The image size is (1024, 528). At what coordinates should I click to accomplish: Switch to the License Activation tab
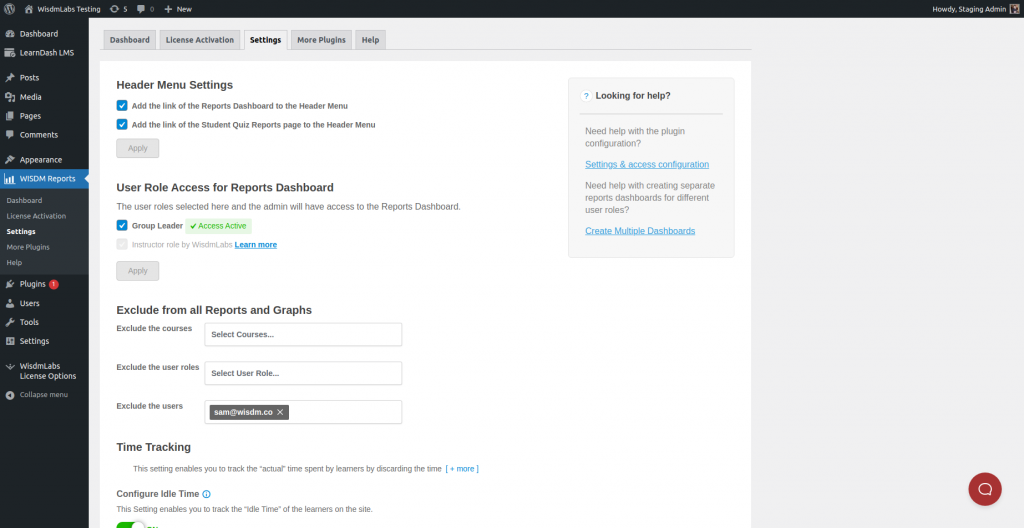click(x=200, y=40)
